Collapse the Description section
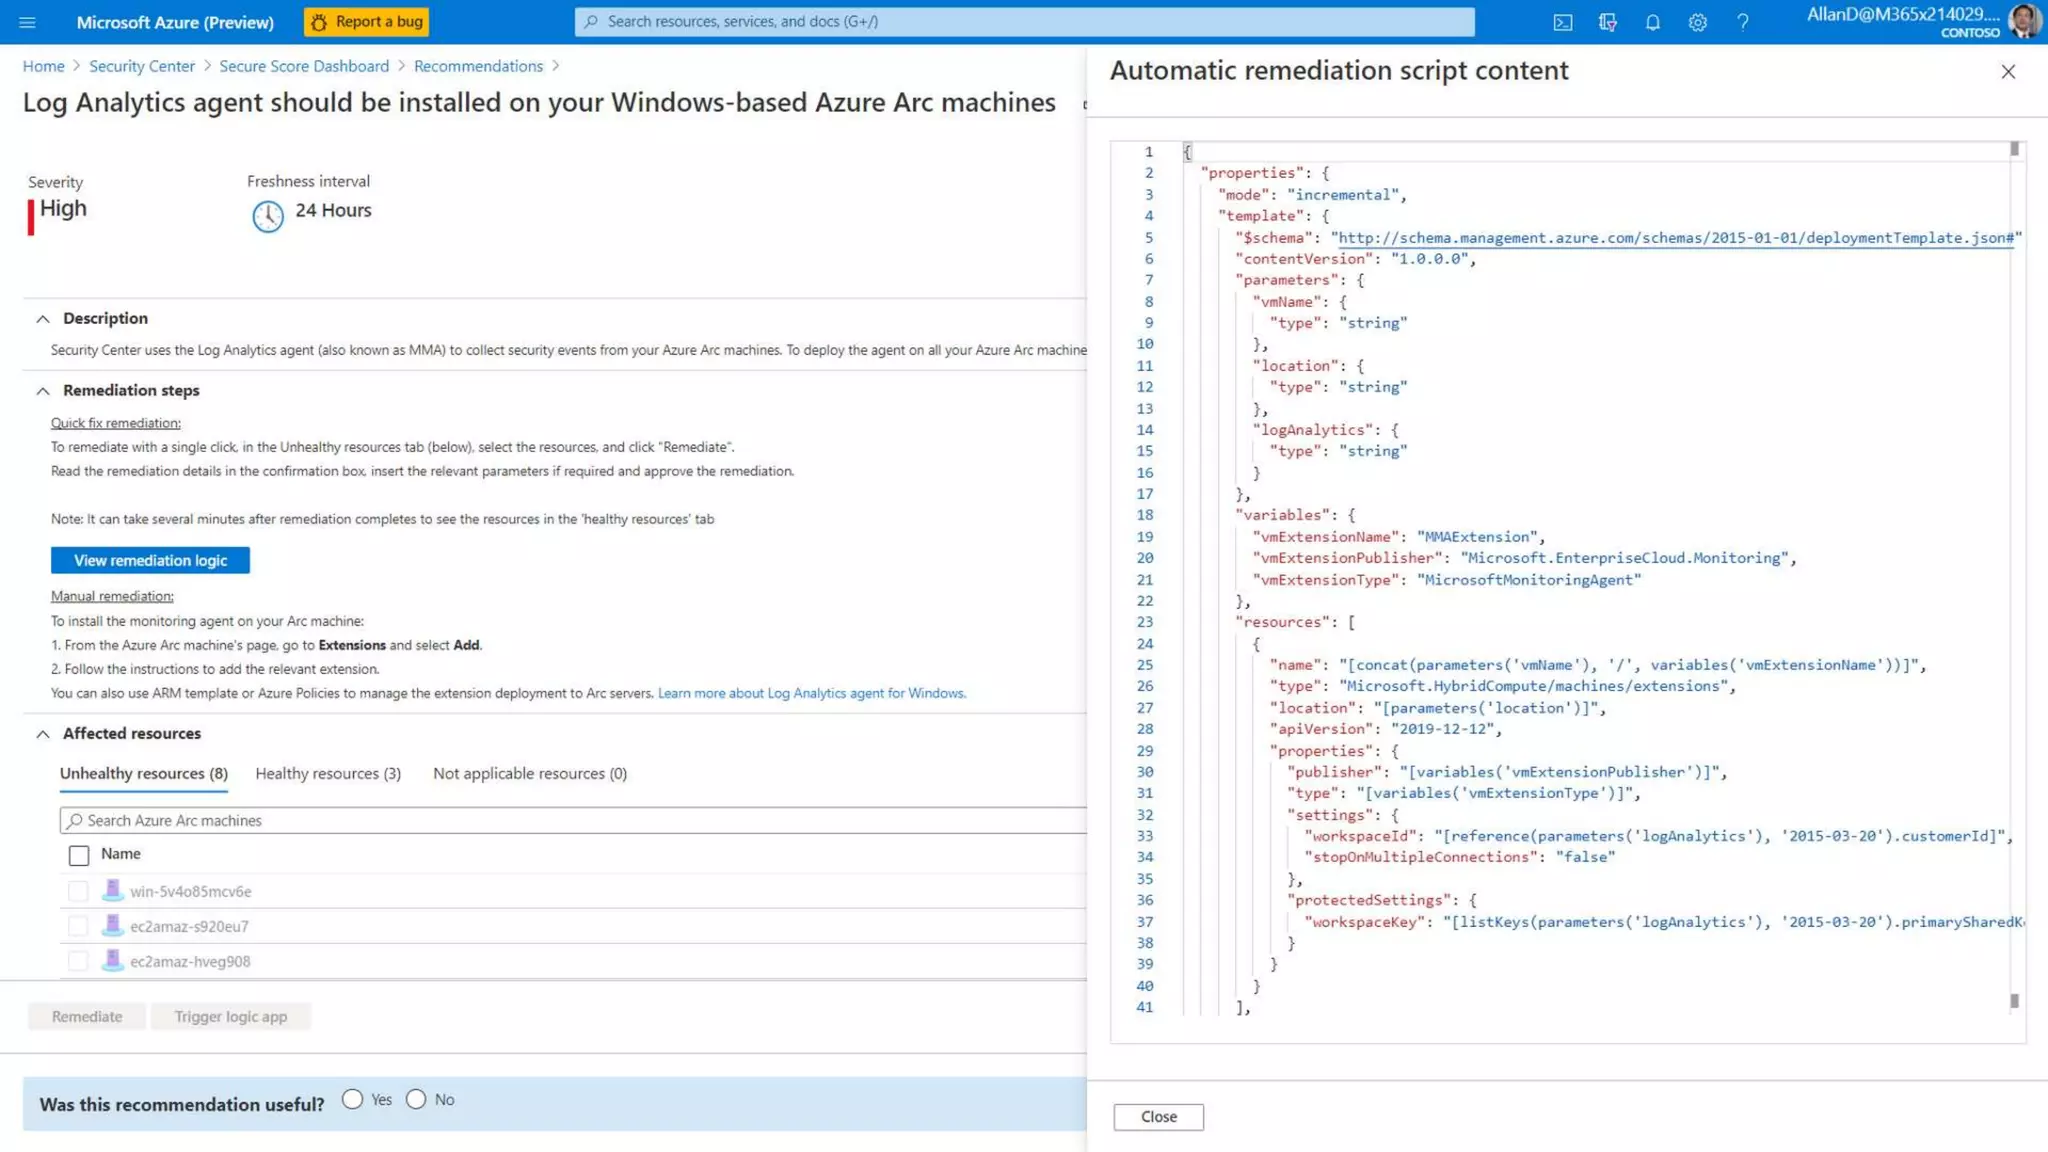 (43, 318)
